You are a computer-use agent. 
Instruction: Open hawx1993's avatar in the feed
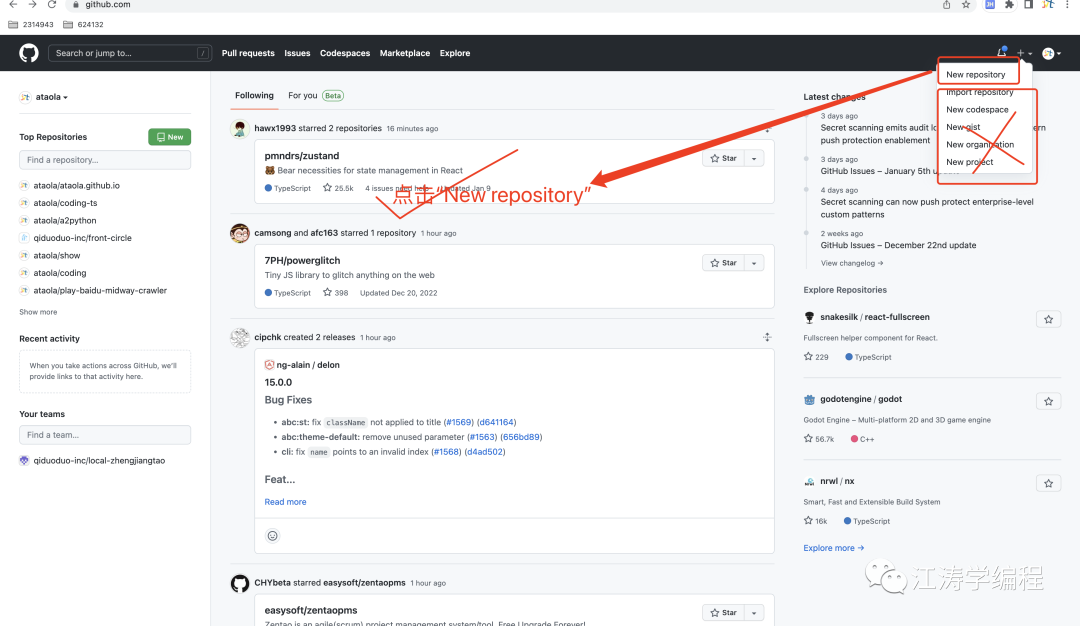[240, 129]
